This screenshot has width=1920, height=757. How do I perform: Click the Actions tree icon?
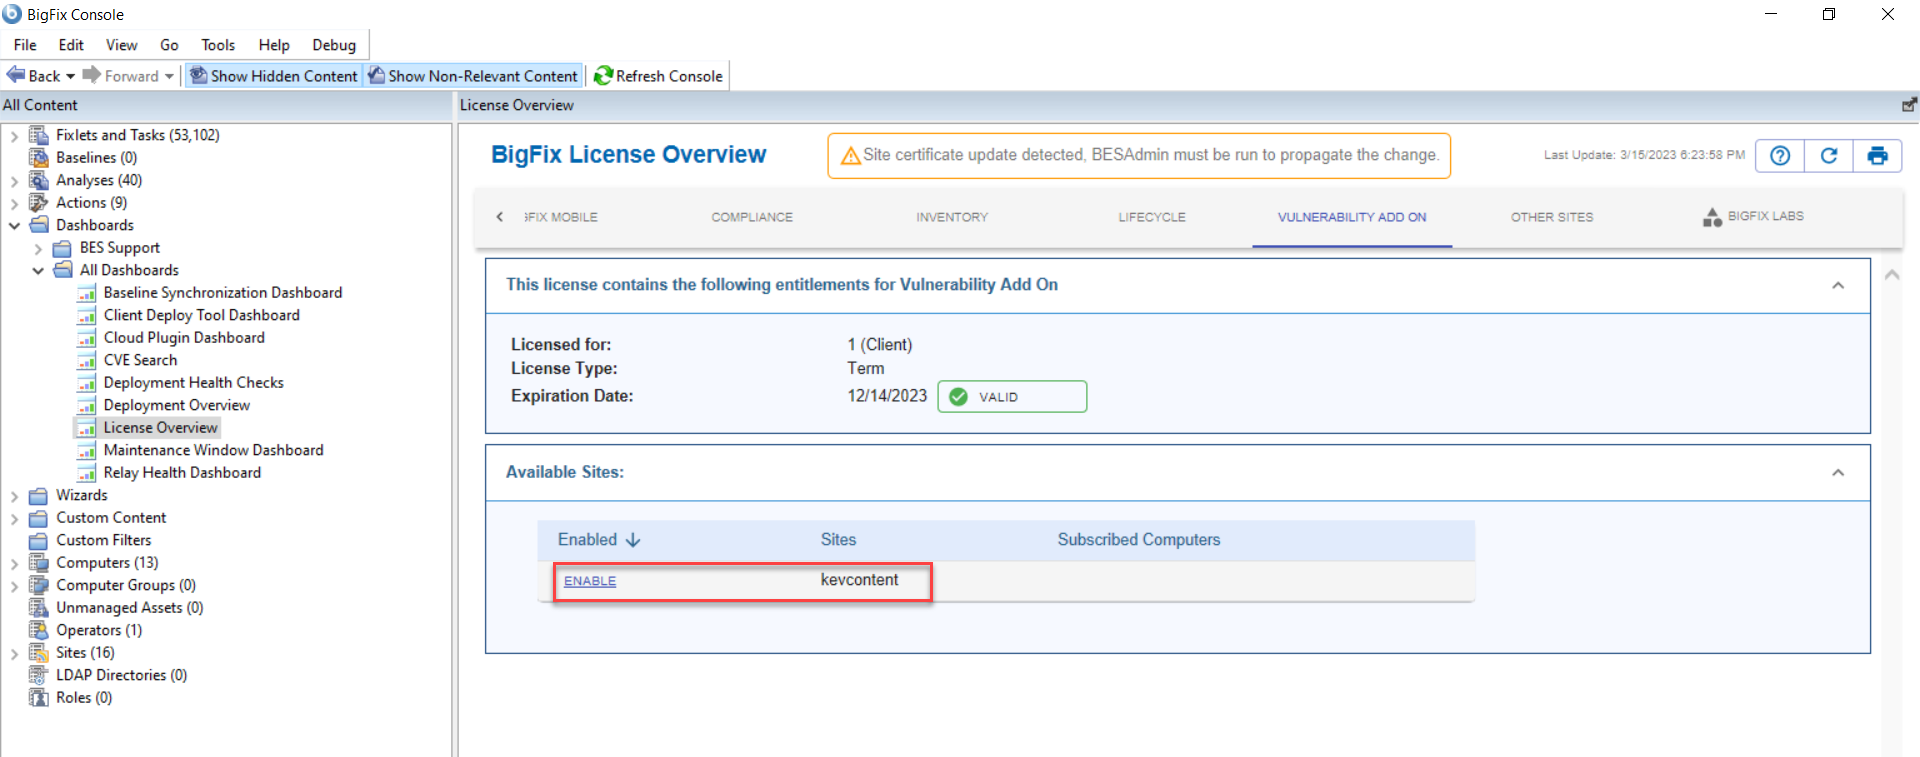point(39,203)
